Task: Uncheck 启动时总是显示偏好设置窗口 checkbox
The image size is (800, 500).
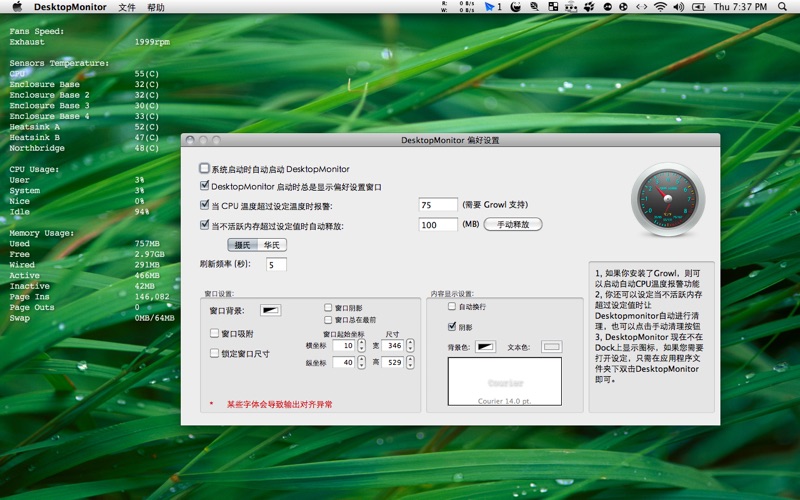Action: coord(205,186)
